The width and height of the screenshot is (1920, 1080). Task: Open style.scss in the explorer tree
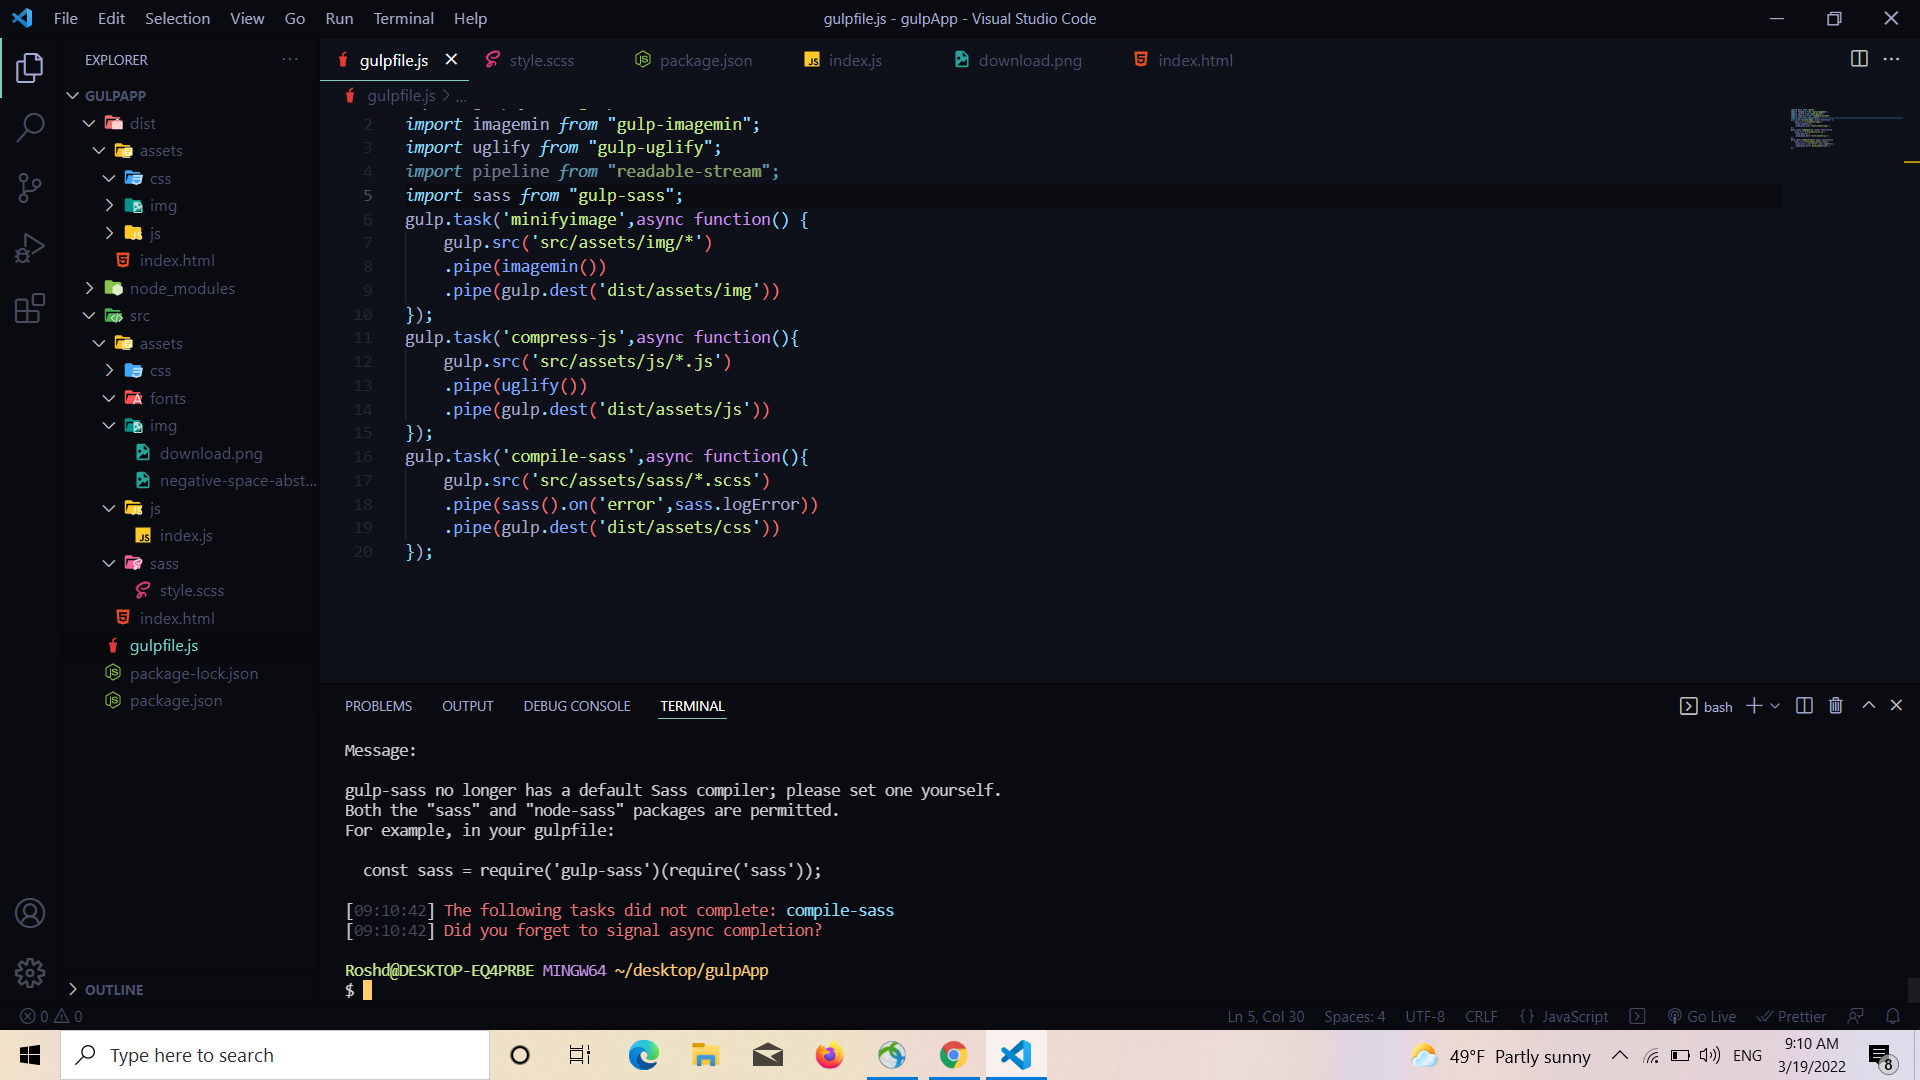coord(190,591)
